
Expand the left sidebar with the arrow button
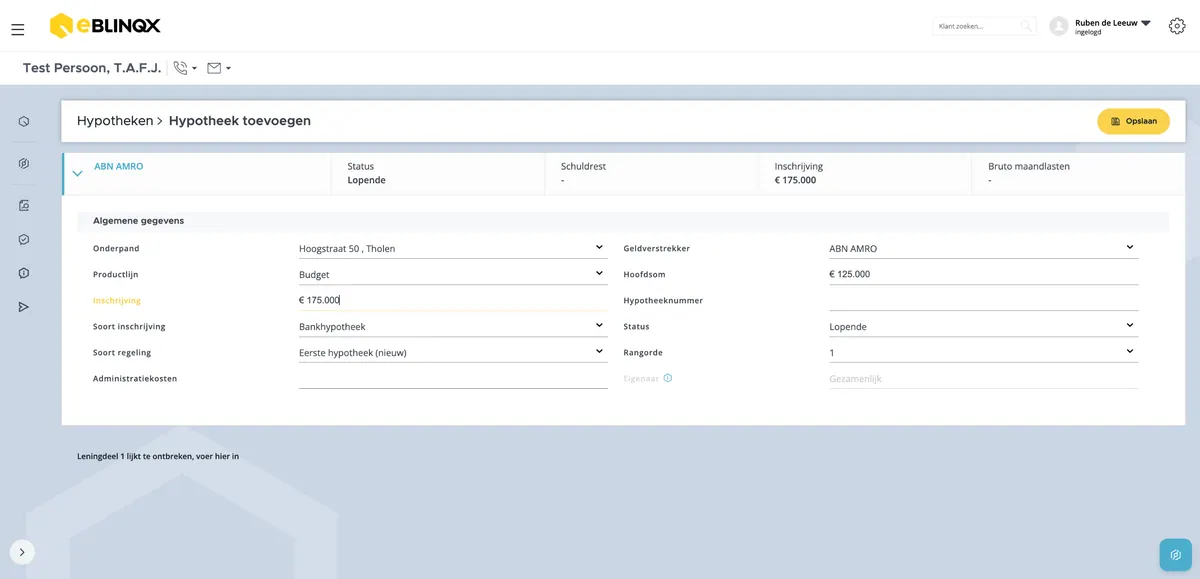pyautogui.click(x=22, y=552)
